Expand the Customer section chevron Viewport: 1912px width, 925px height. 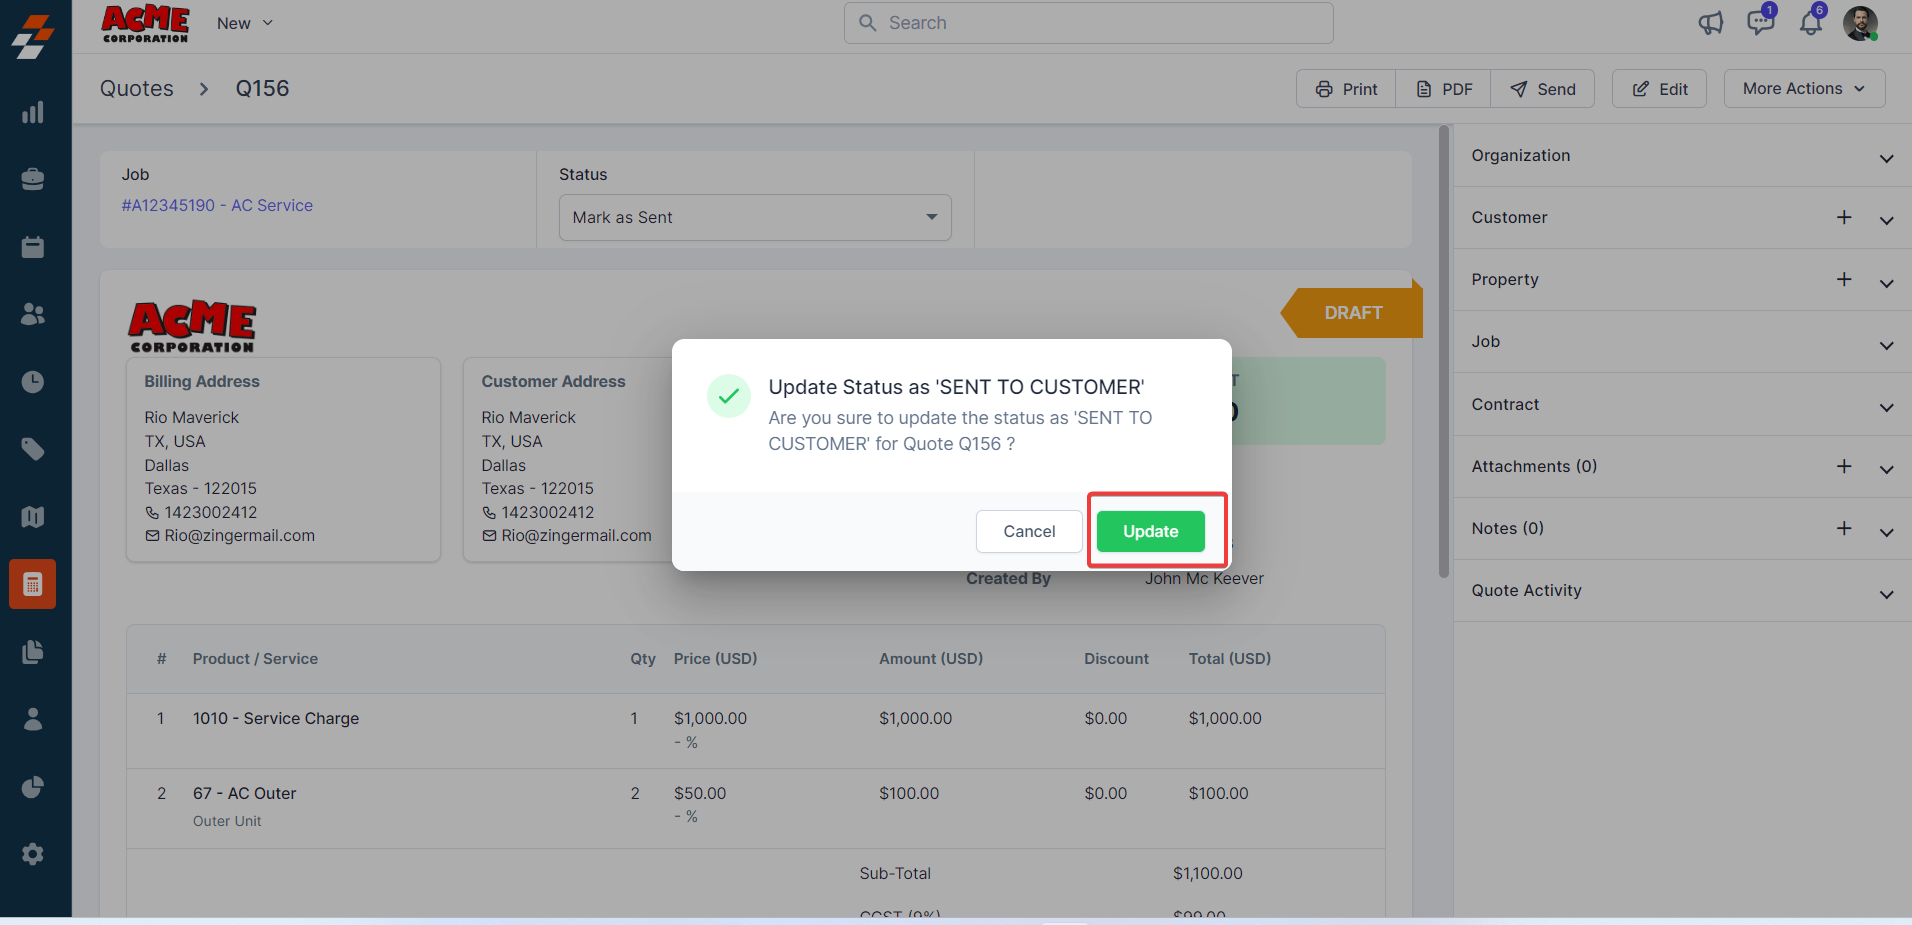coord(1886,220)
